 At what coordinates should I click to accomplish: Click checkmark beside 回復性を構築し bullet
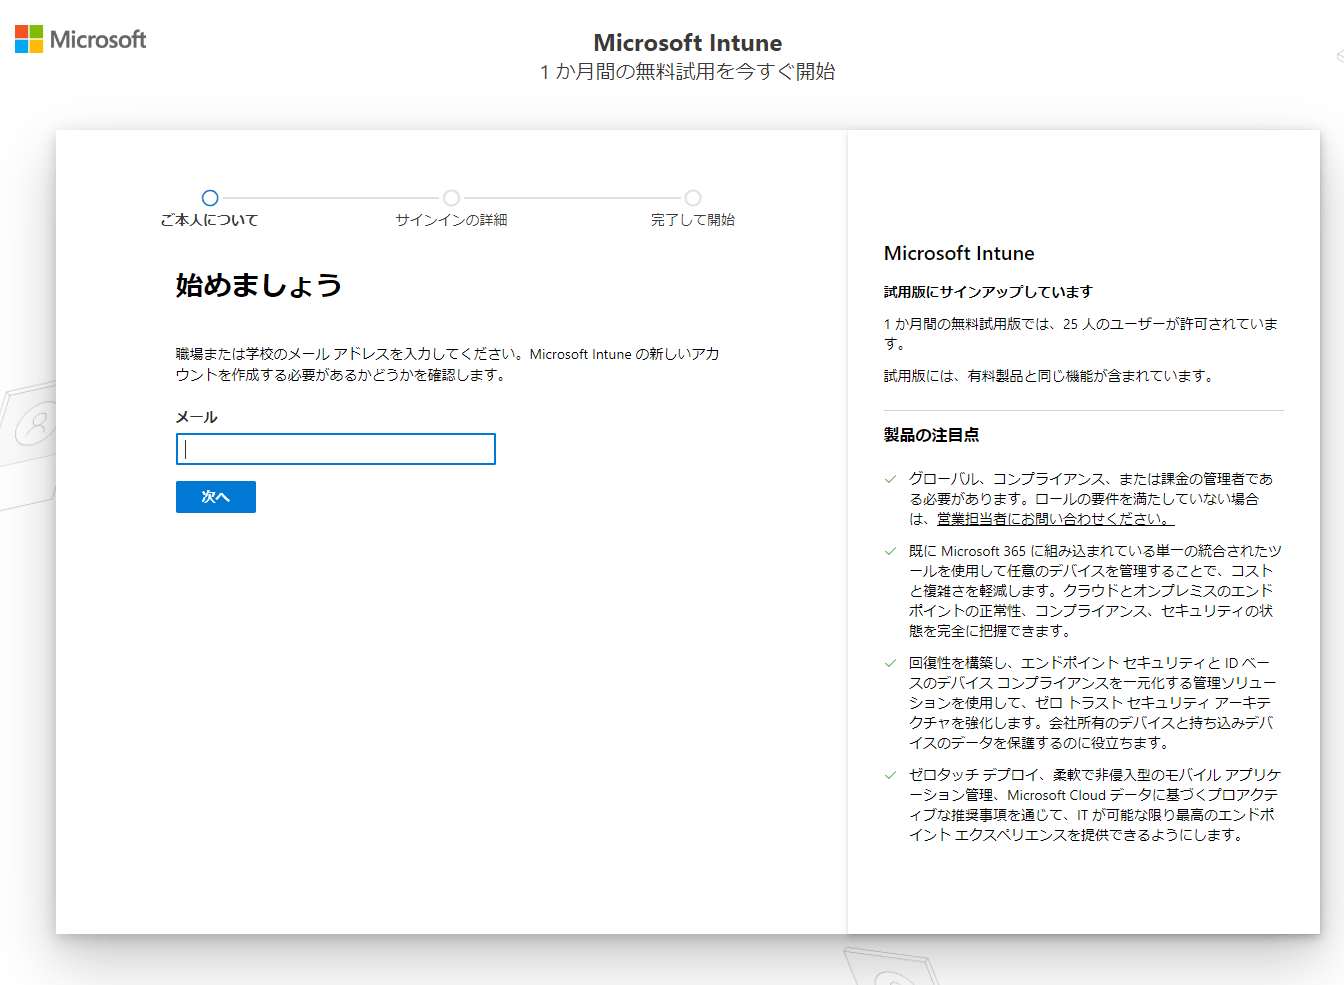(890, 663)
